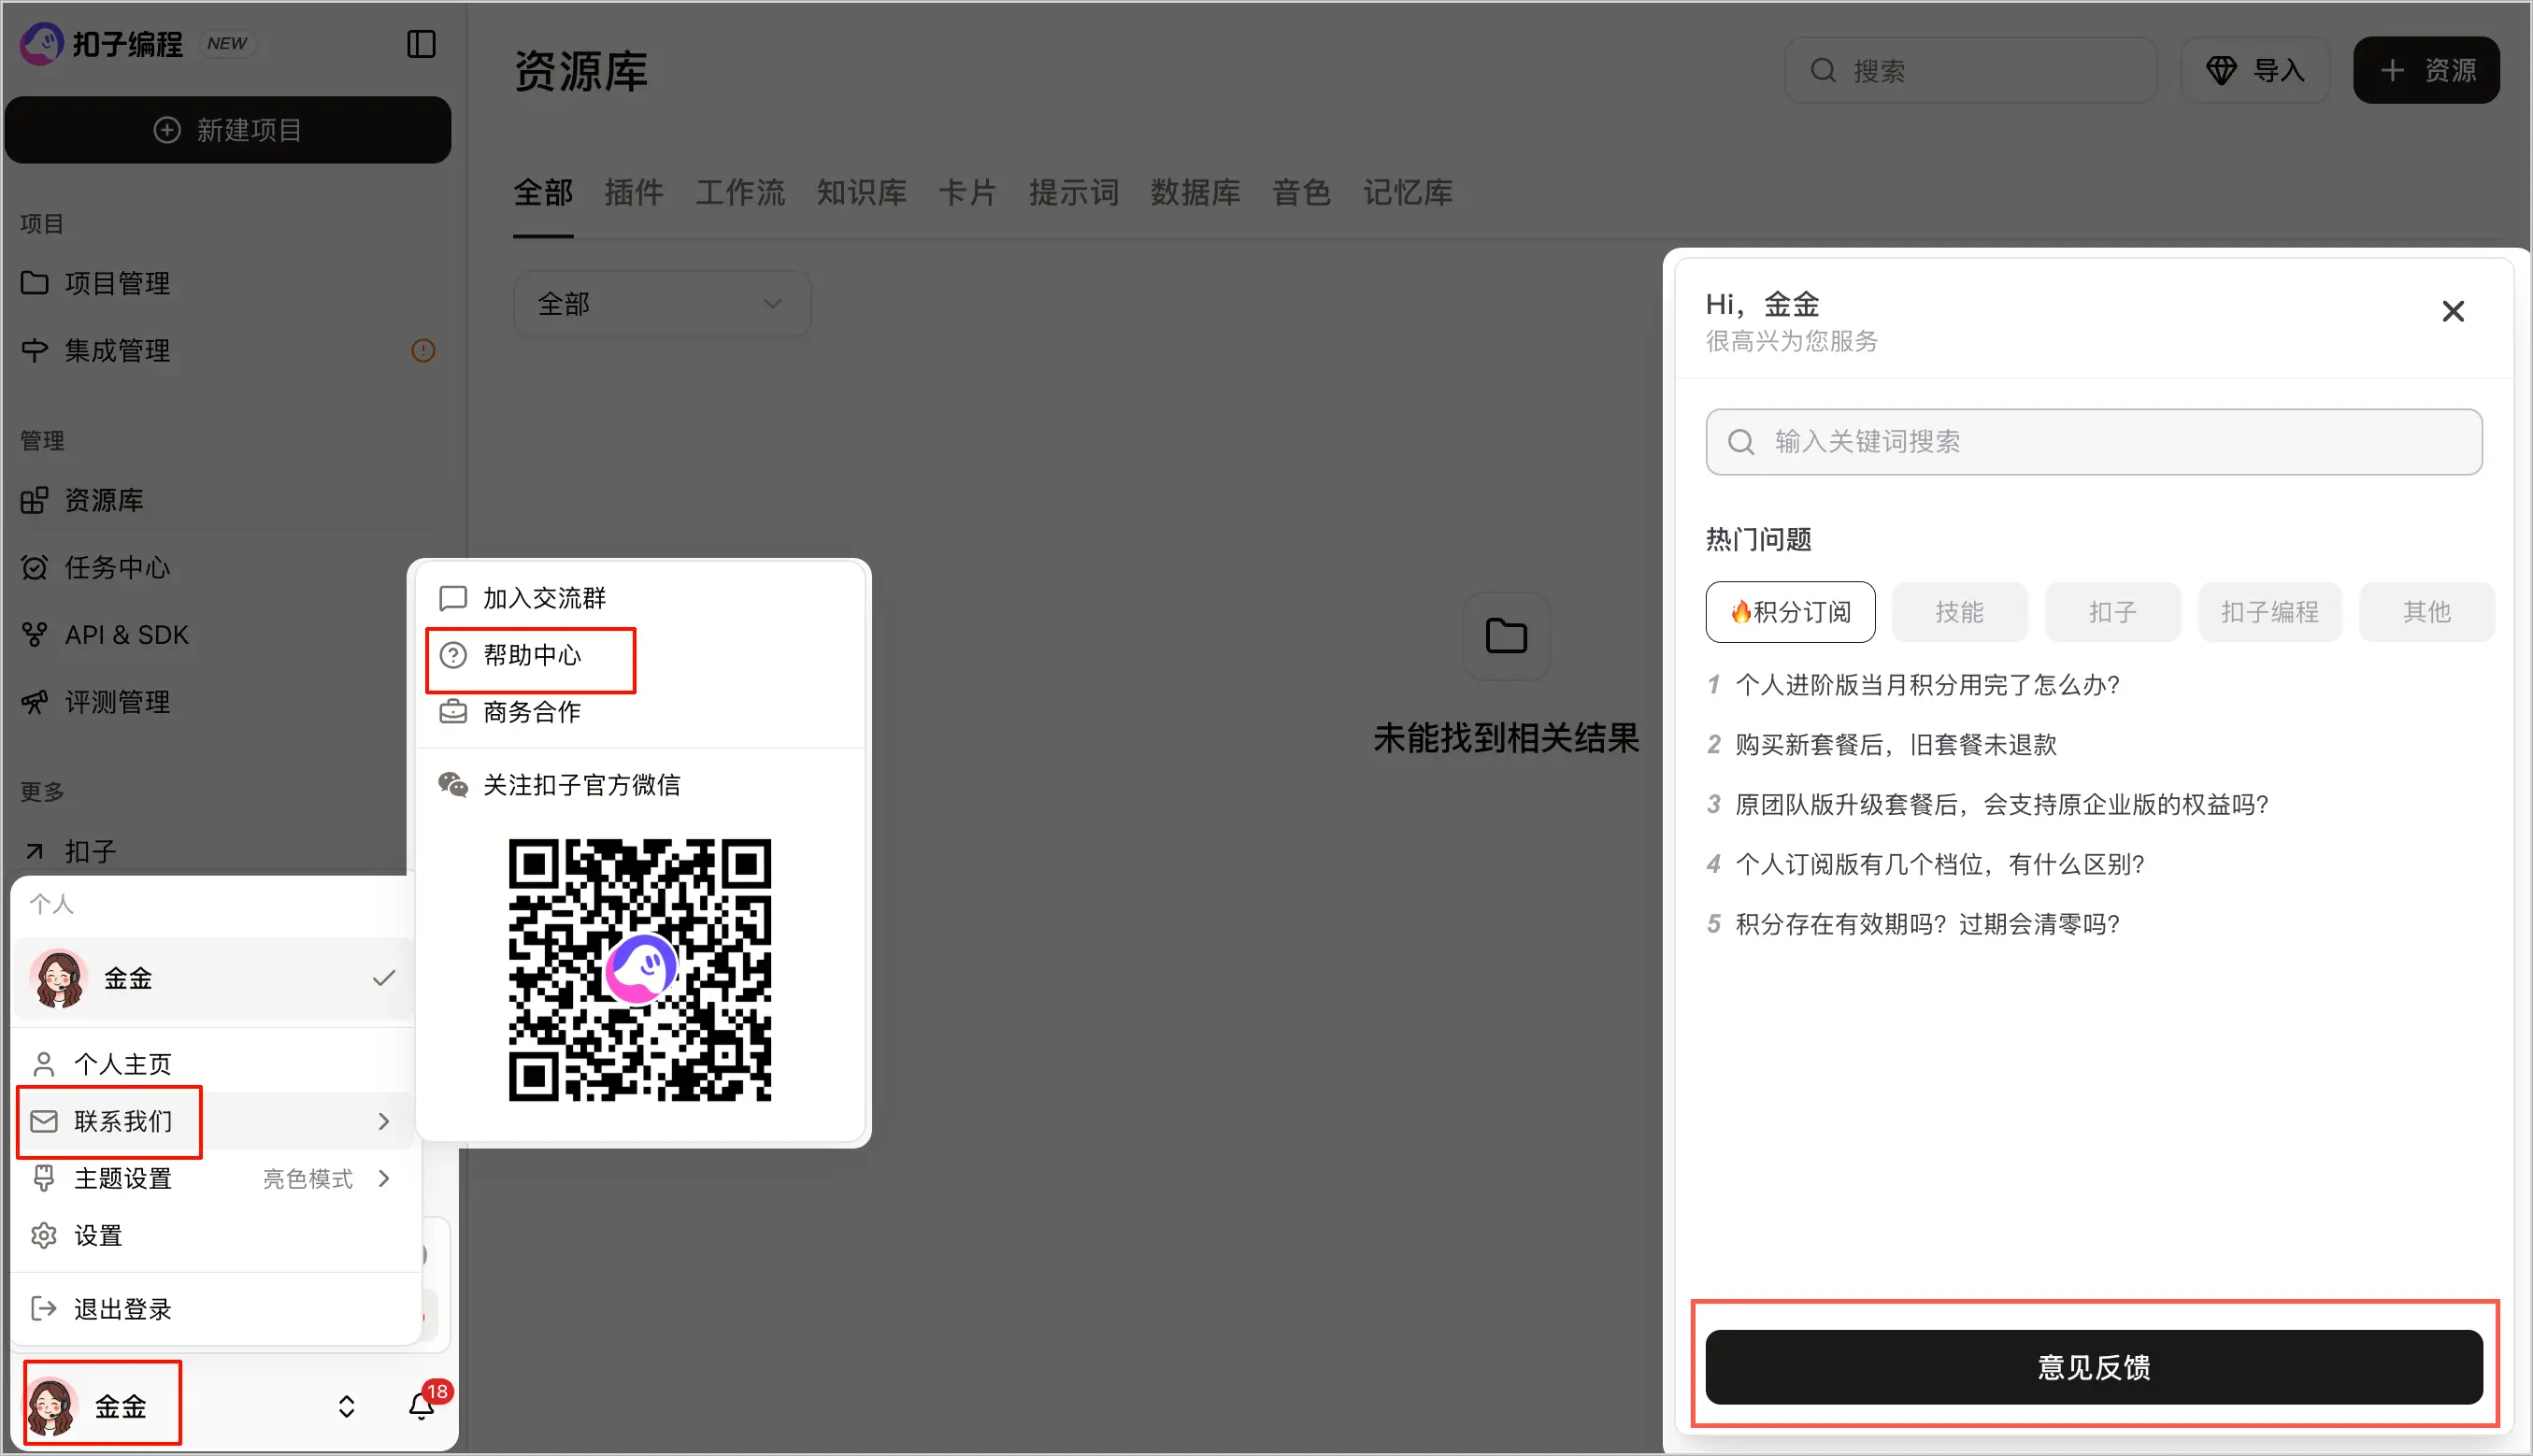2533x1456 pixels.
Task: Focus the 搜索 field in 资源库 header
Action: pyautogui.click(x=1970, y=70)
